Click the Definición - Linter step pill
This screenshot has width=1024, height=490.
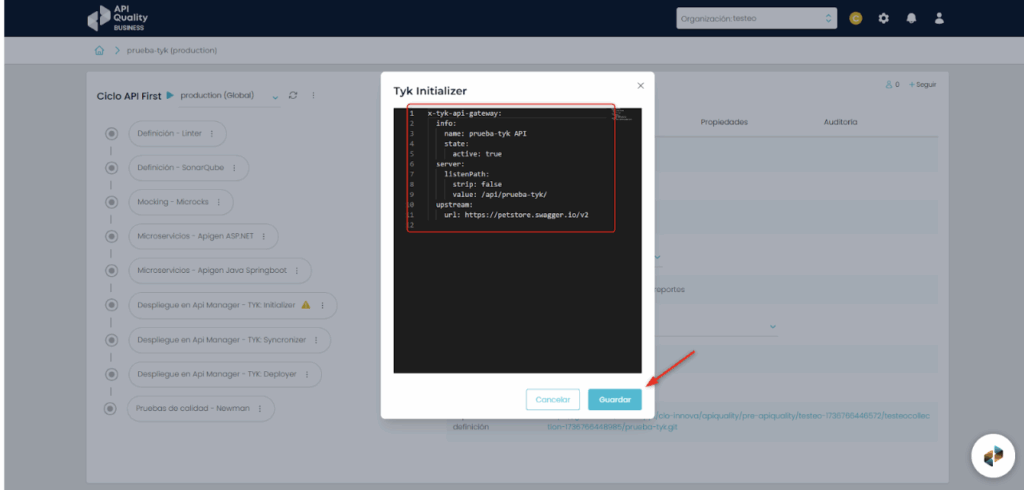[178, 133]
